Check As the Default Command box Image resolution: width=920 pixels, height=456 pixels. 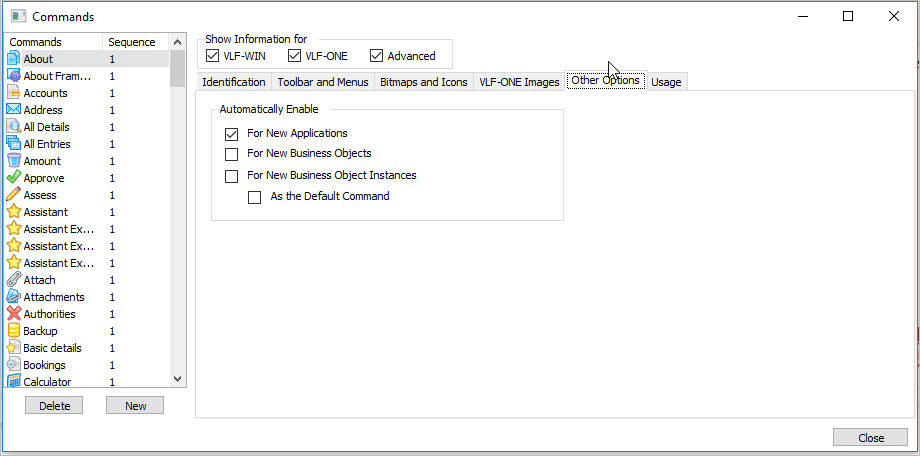coord(255,197)
